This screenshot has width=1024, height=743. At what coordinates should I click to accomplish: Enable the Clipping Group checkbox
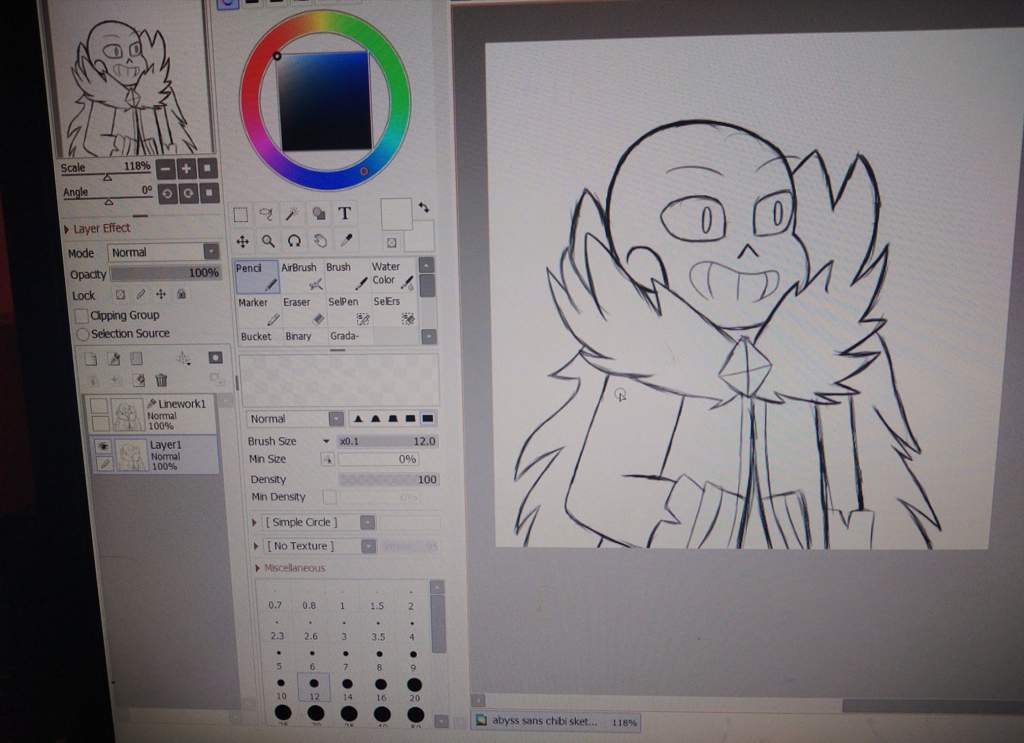coord(82,316)
